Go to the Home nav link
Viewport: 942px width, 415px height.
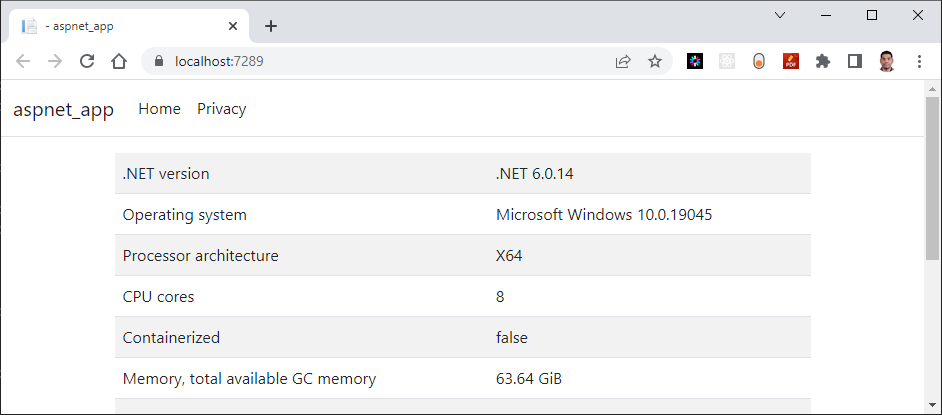(x=159, y=109)
